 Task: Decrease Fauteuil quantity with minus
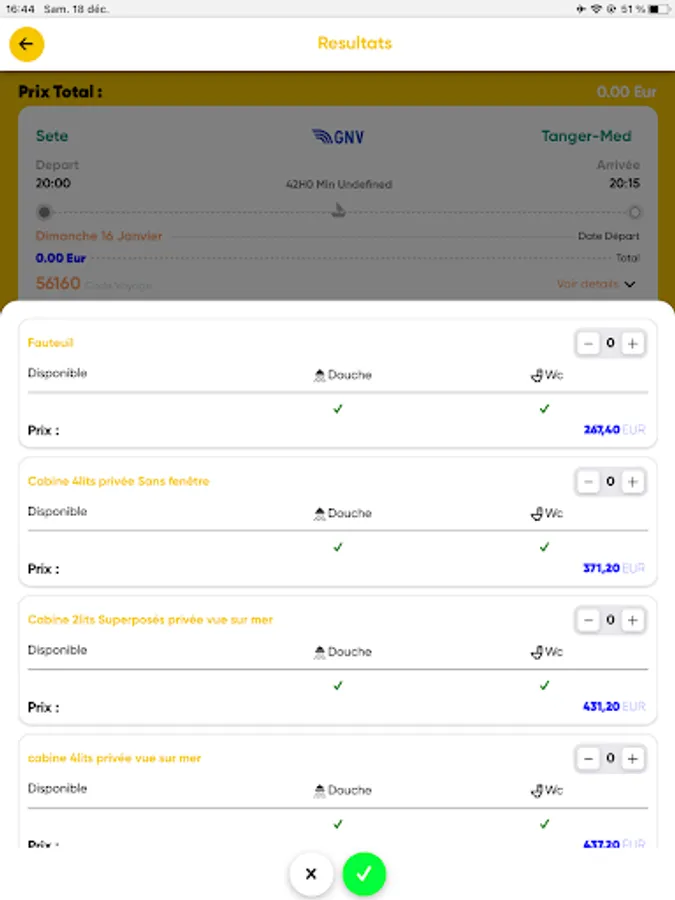tap(588, 344)
